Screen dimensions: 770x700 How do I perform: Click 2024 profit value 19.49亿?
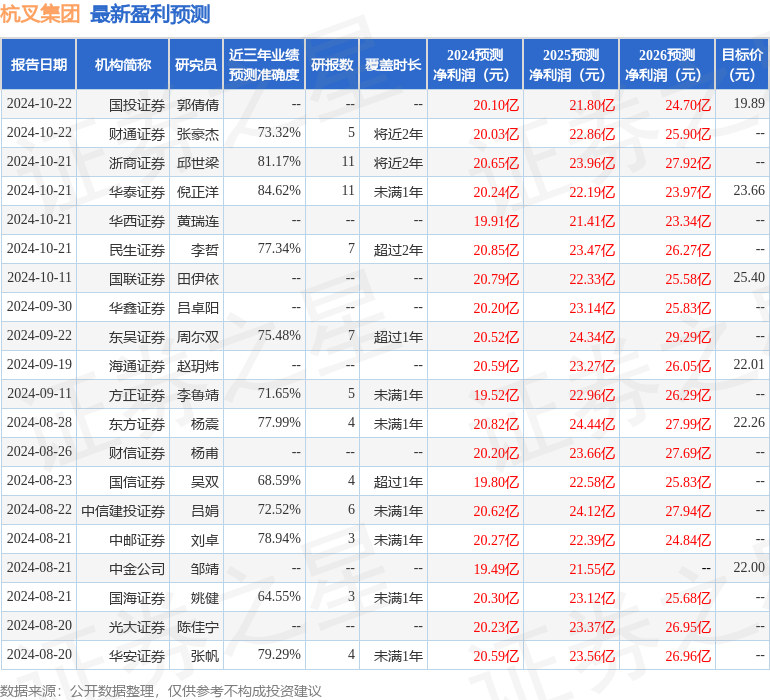(x=496, y=569)
